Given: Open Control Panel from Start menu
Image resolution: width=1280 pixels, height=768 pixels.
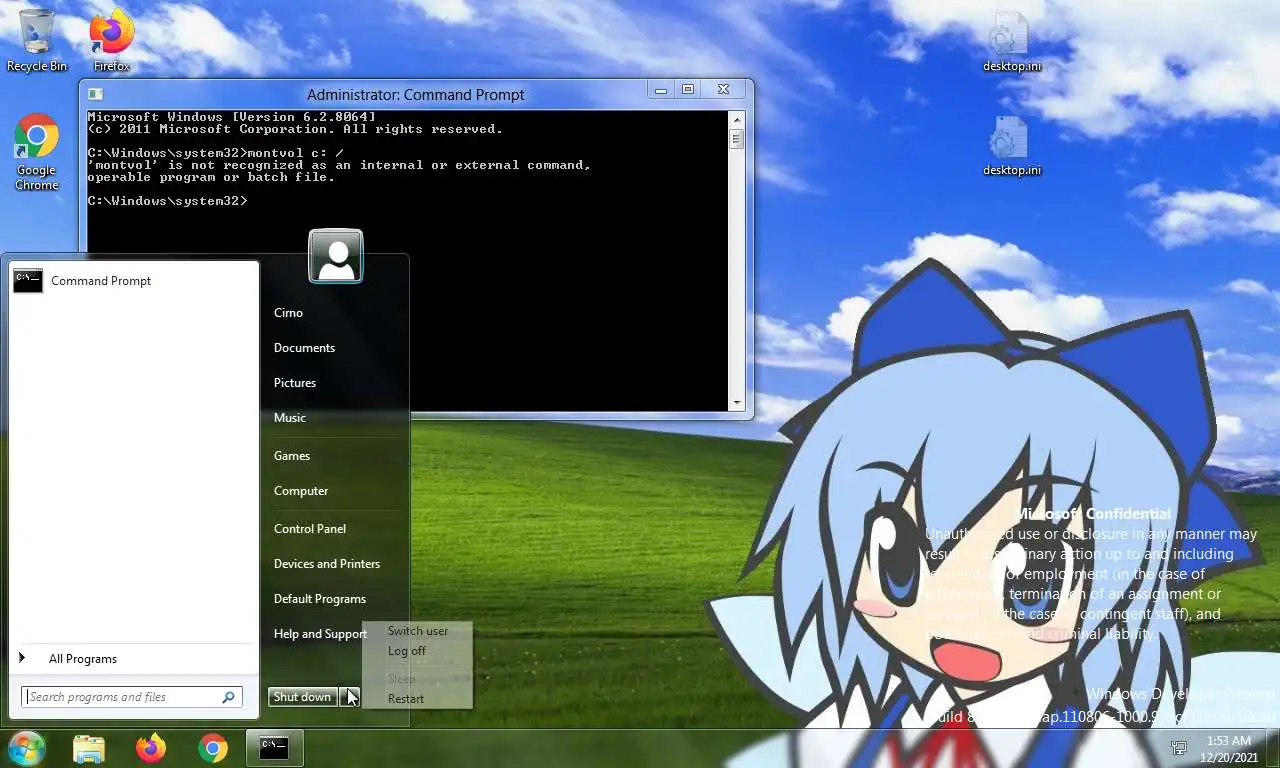Looking at the screenshot, I should [310, 529].
